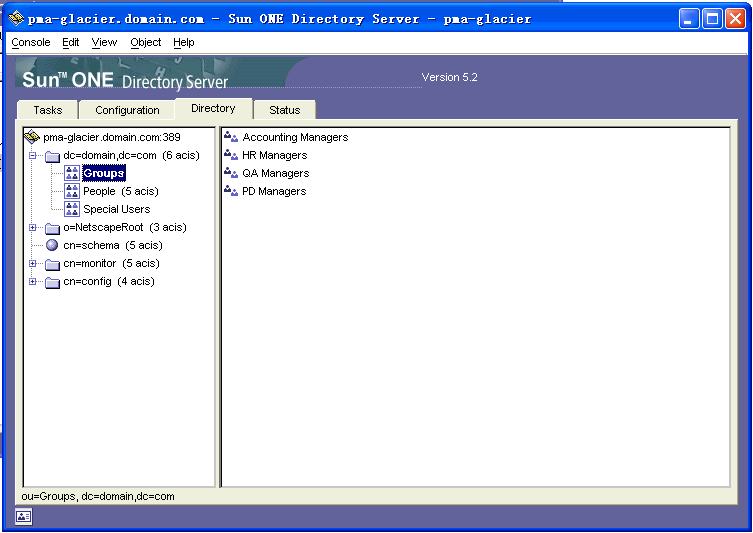
Task: Select the QA Managers group label
Action: pos(276,173)
